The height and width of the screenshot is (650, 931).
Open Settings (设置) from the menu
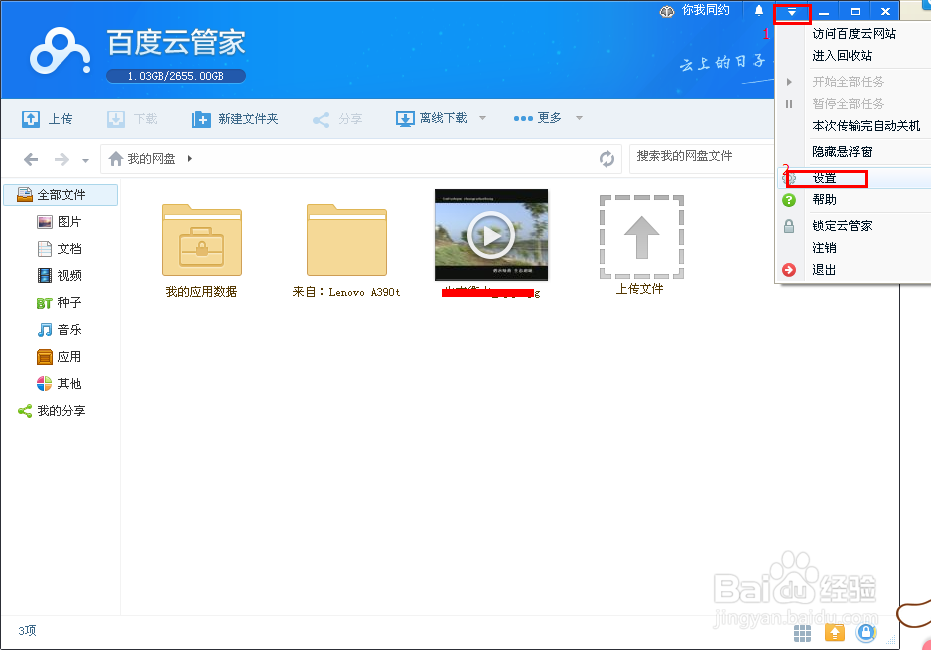pos(854,178)
